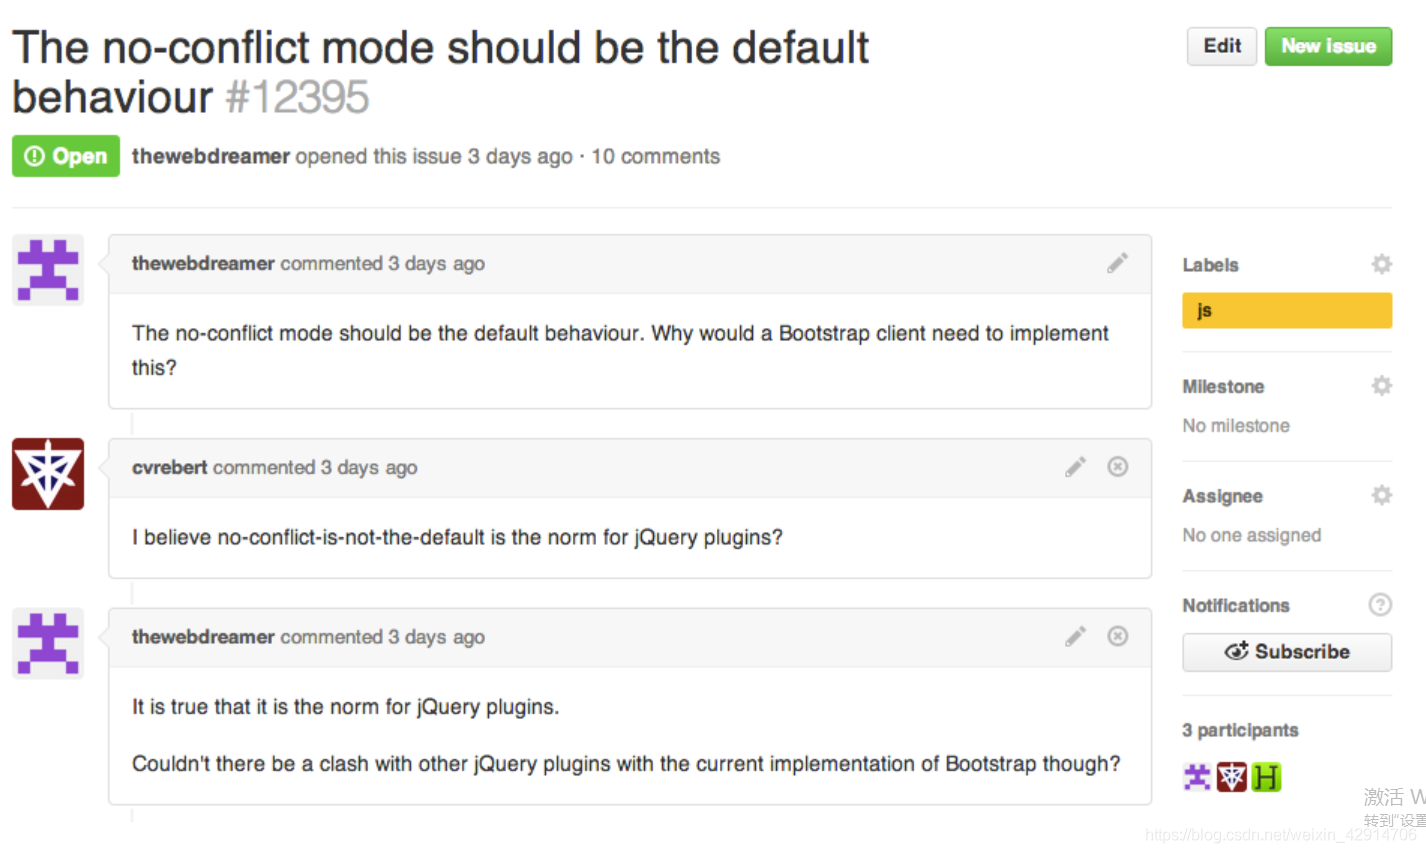Image resolution: width=1426 pixels, height=853 pixels.
Task: Open thewebdreamer profile link in issue header
Action: 211,156
